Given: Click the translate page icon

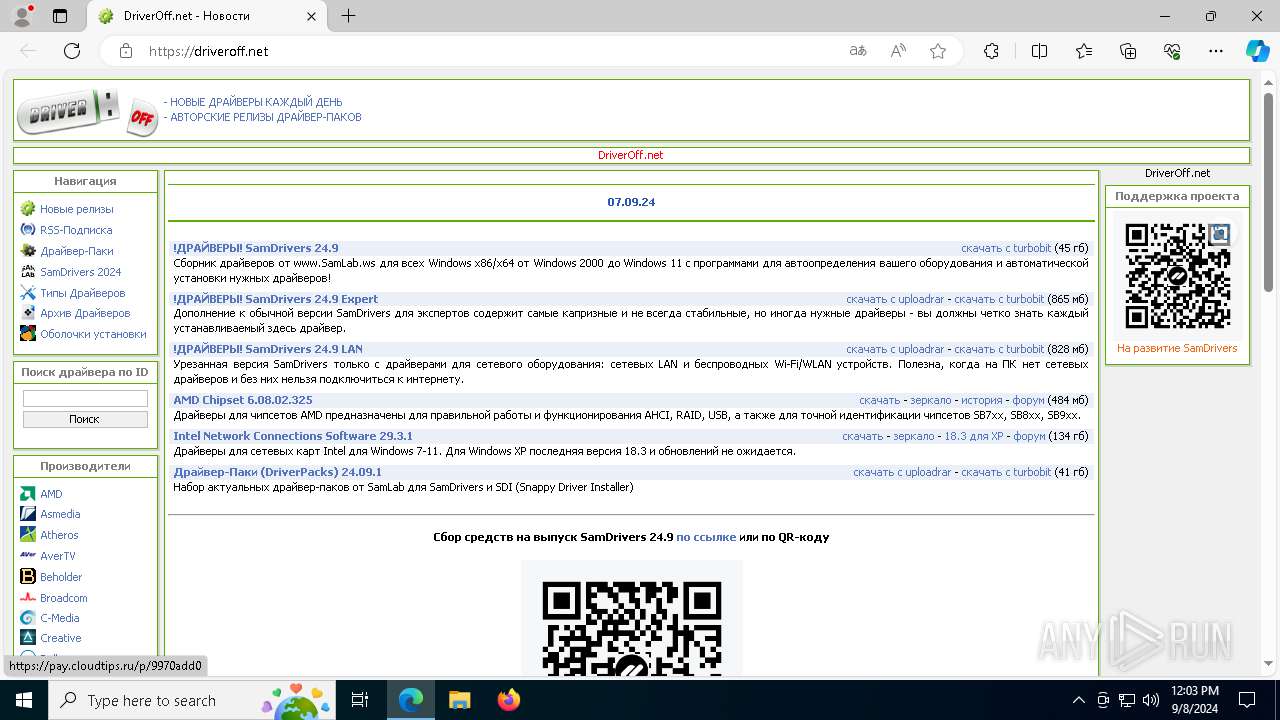Looking at the screenshot, I should coord(858,51).
